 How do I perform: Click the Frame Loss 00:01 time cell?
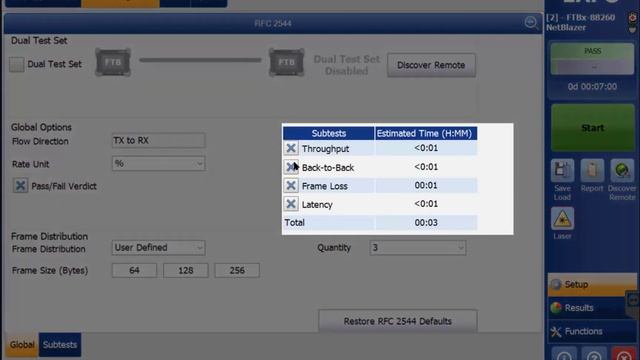(426, 185)
